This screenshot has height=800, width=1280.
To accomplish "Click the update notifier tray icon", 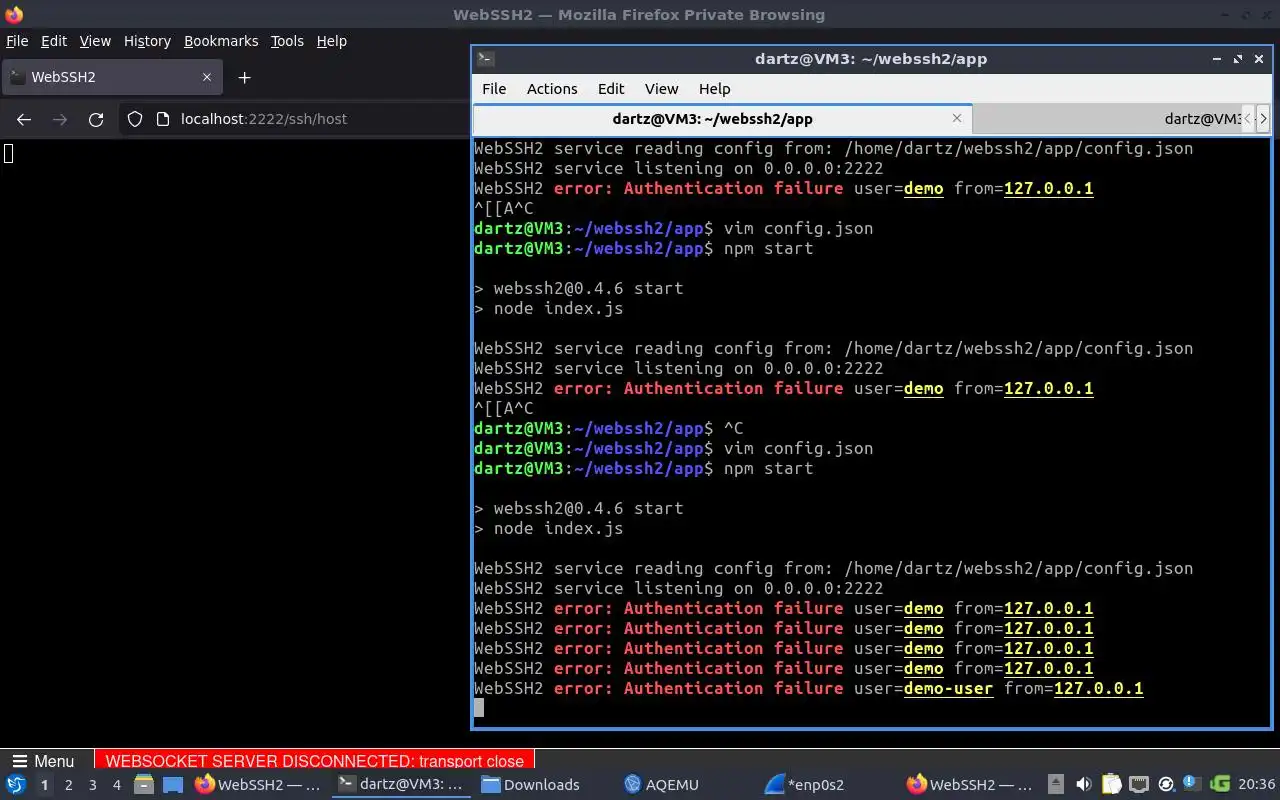I will 1165,785.
